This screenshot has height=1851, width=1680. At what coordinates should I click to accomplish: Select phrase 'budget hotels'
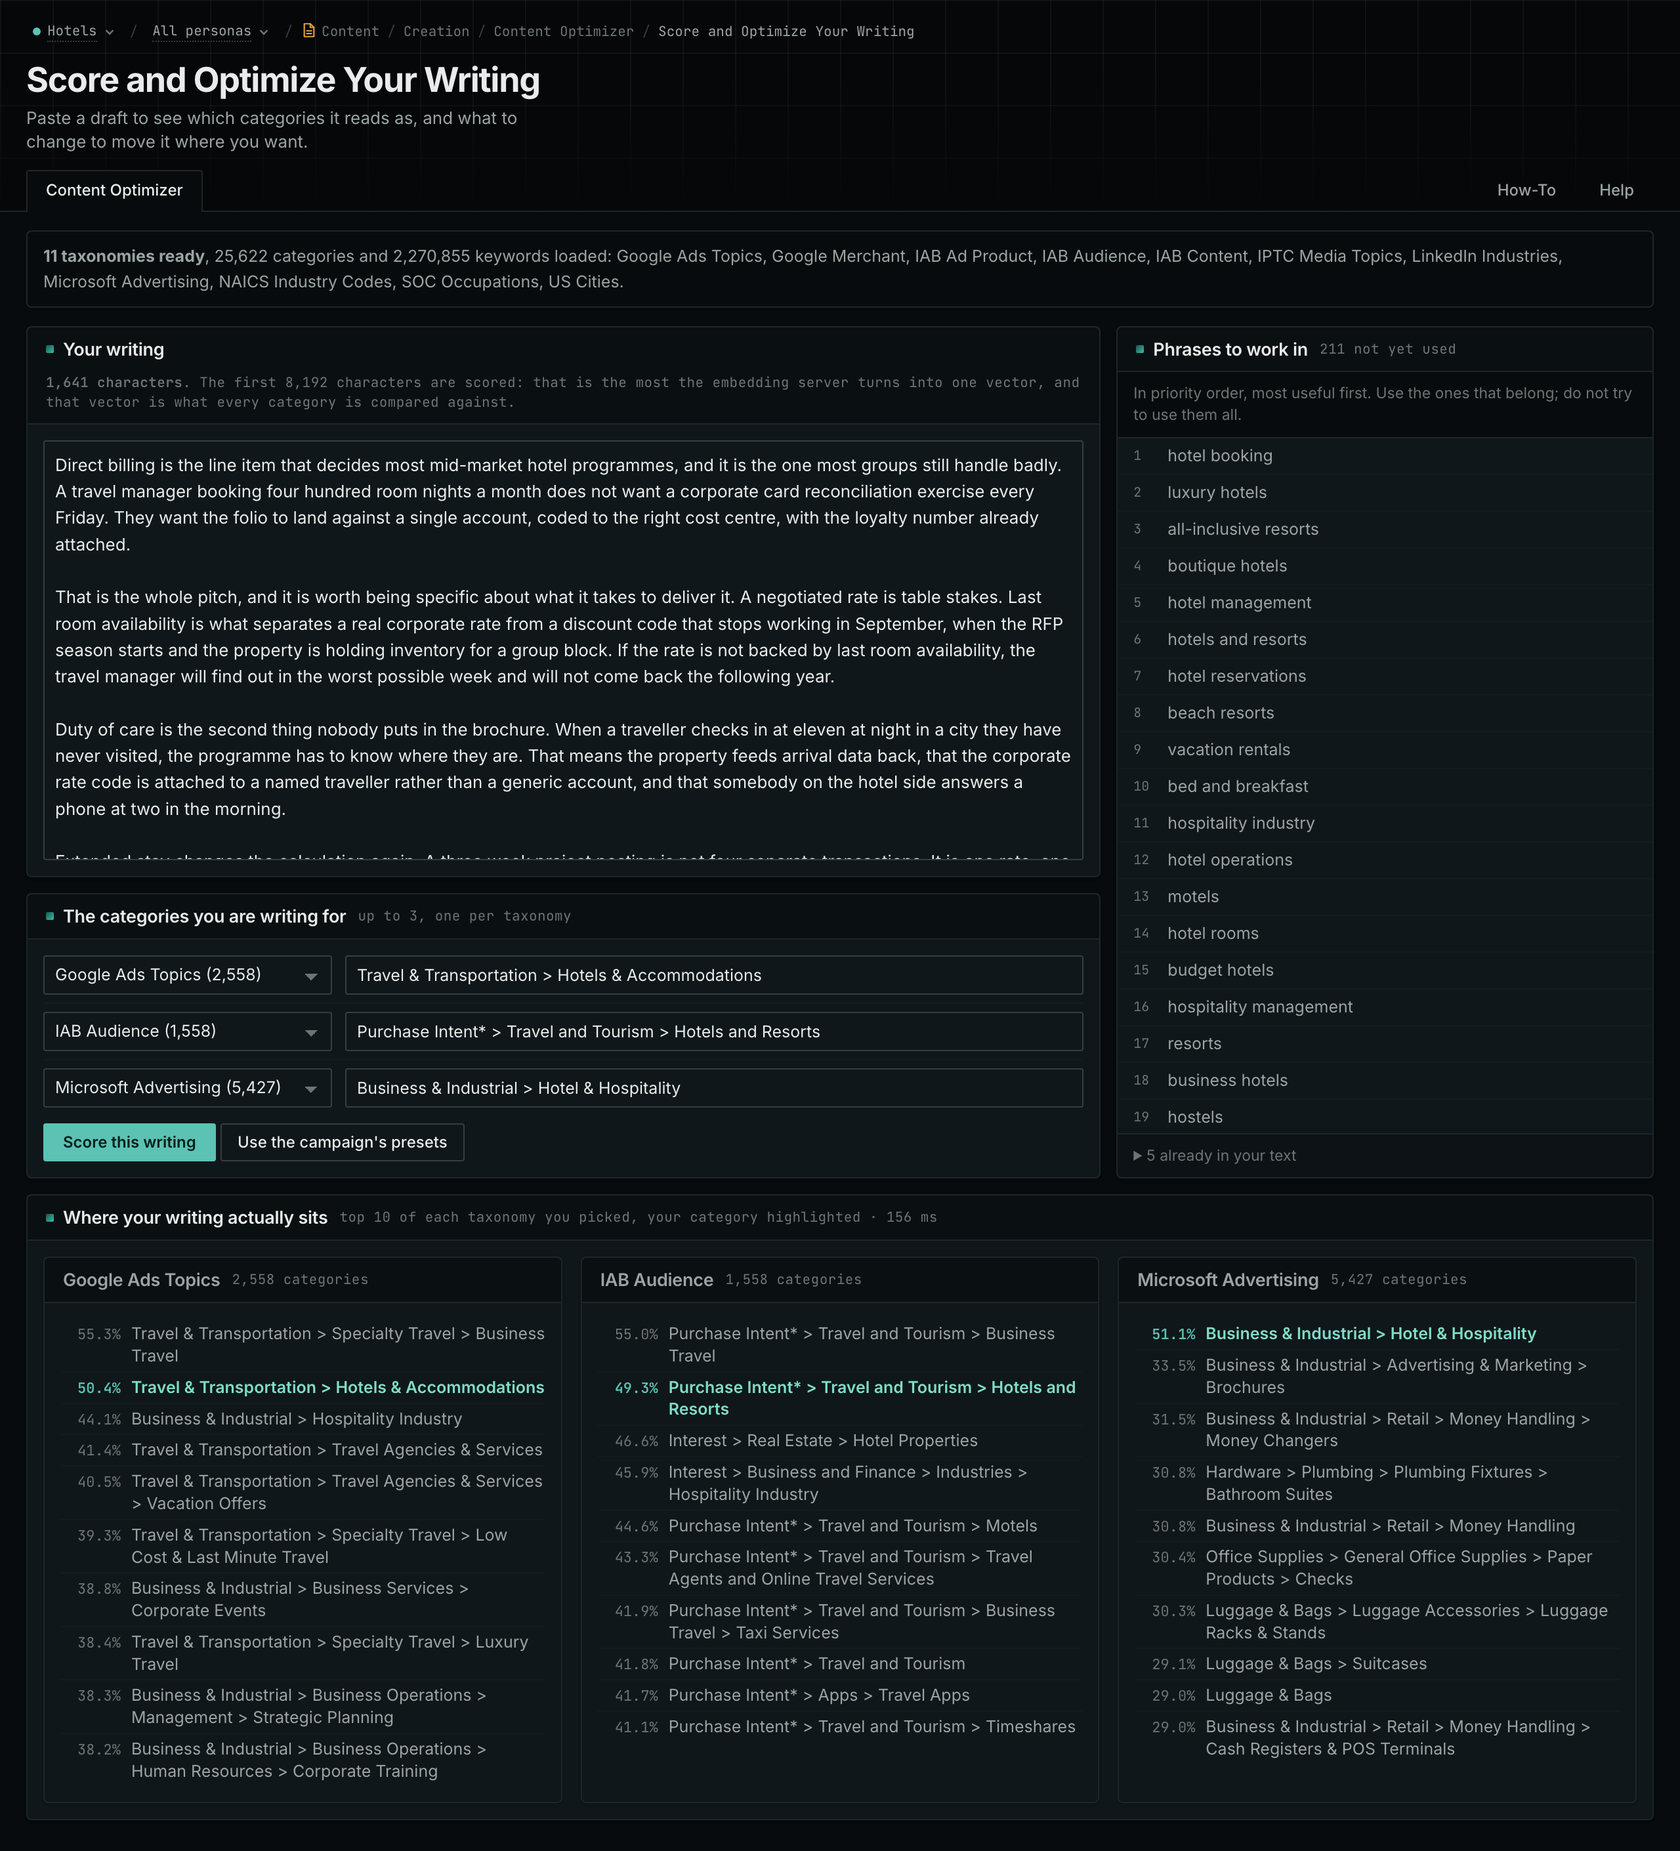1384,970
